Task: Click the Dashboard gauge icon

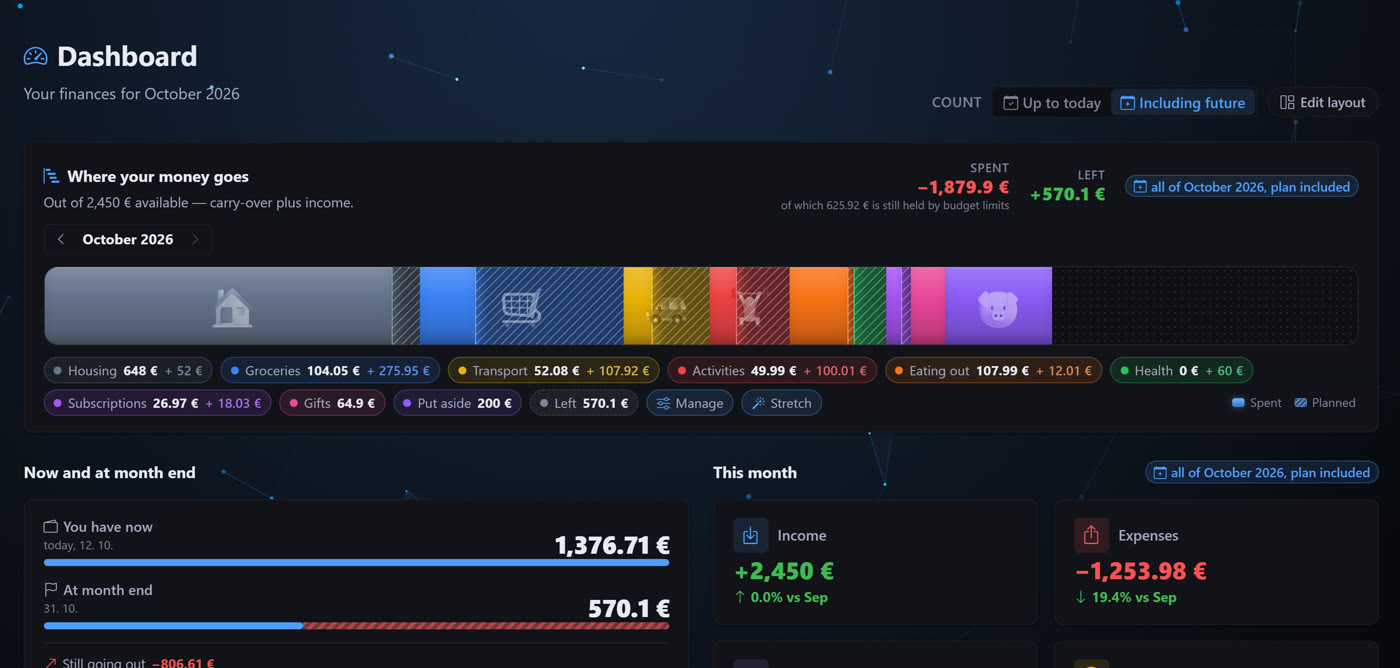Action: tap(36, 57)
